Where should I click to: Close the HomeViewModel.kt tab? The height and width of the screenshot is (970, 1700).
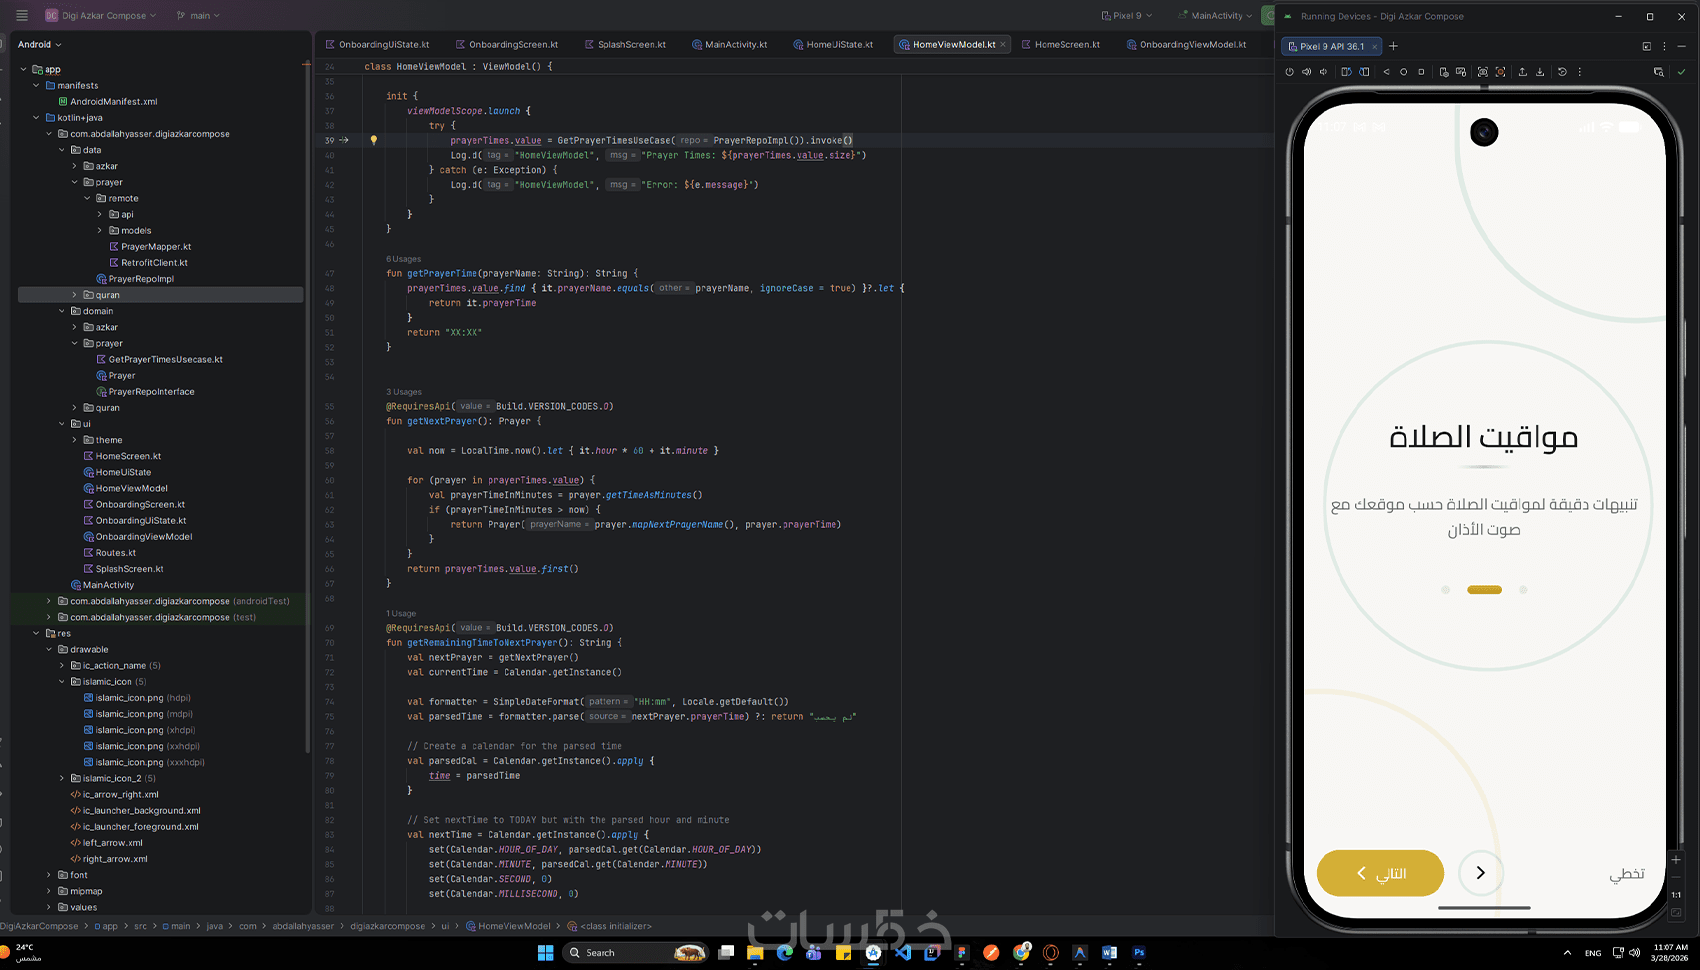(x=1003, y=44)
